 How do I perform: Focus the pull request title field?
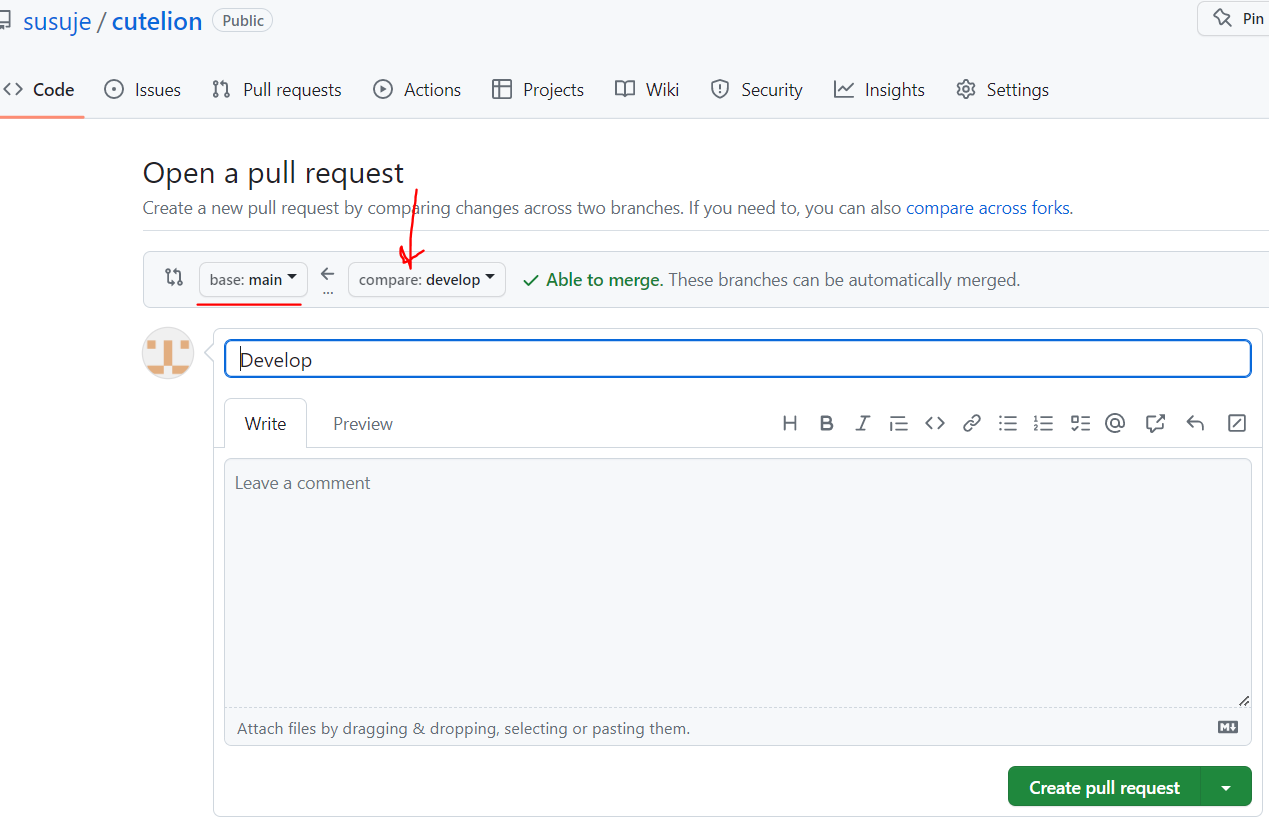point(738,359)
